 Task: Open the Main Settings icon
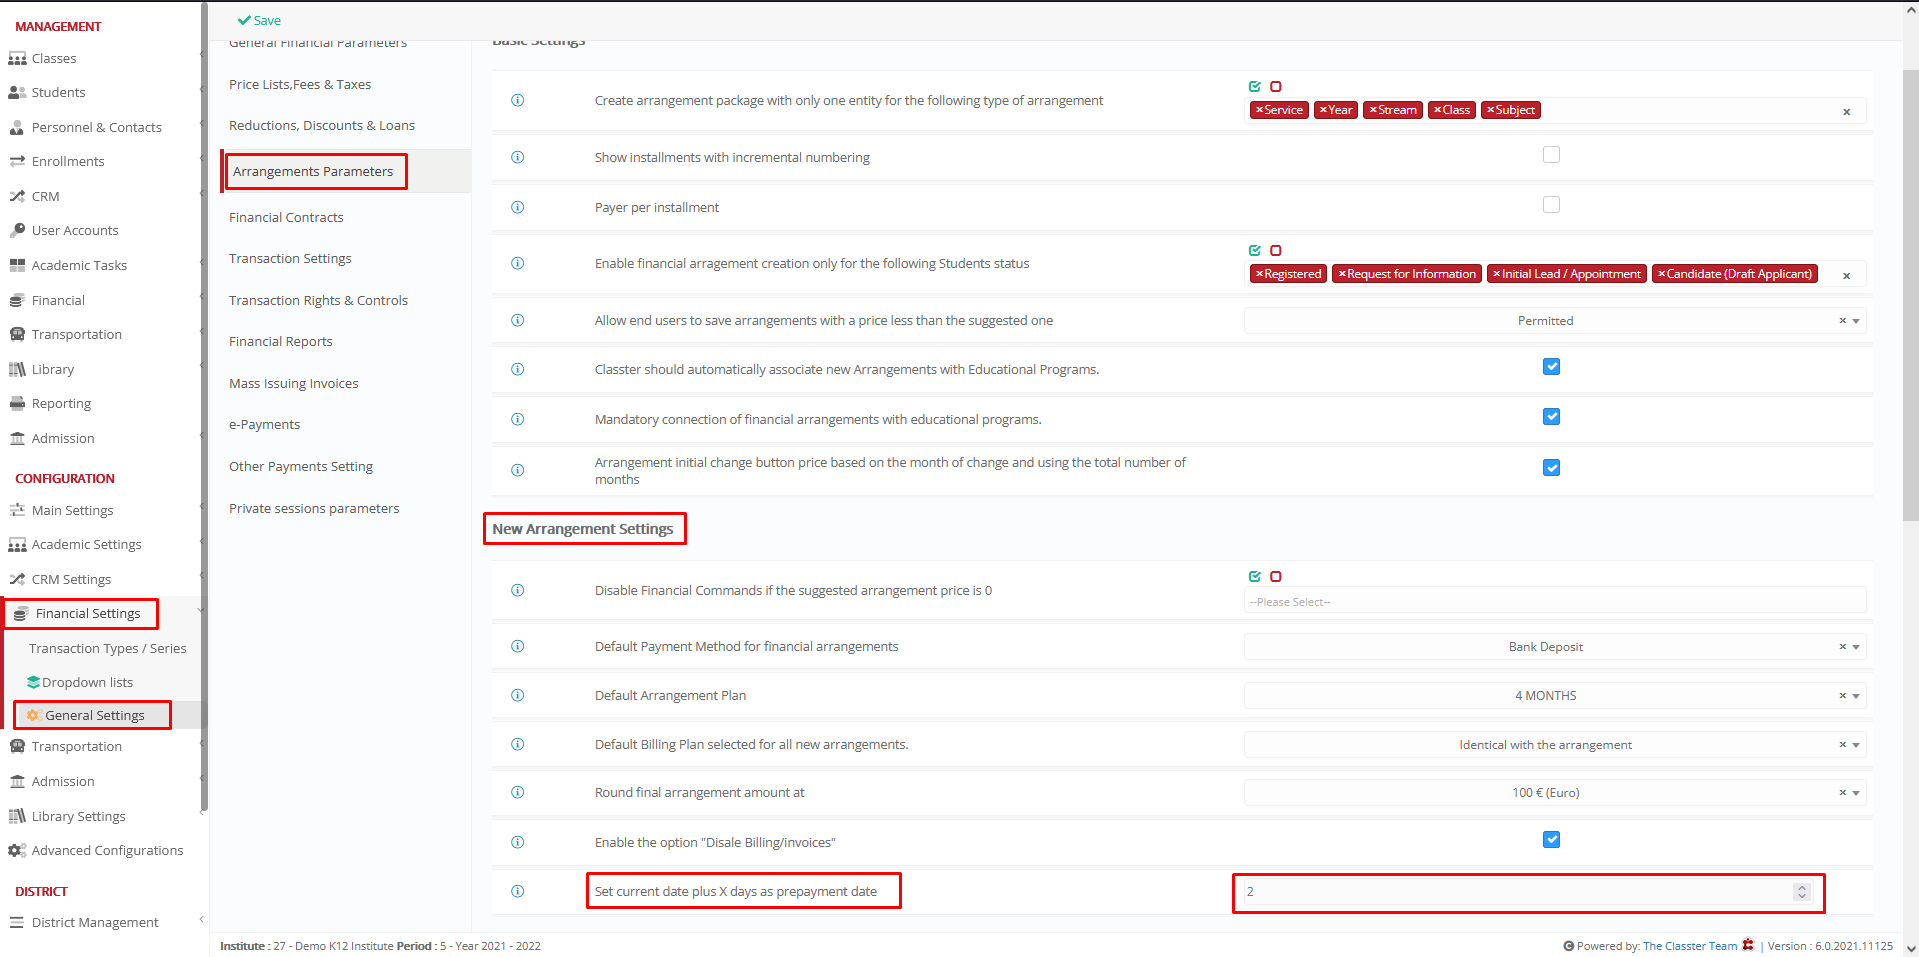click(x=17, y=511)
